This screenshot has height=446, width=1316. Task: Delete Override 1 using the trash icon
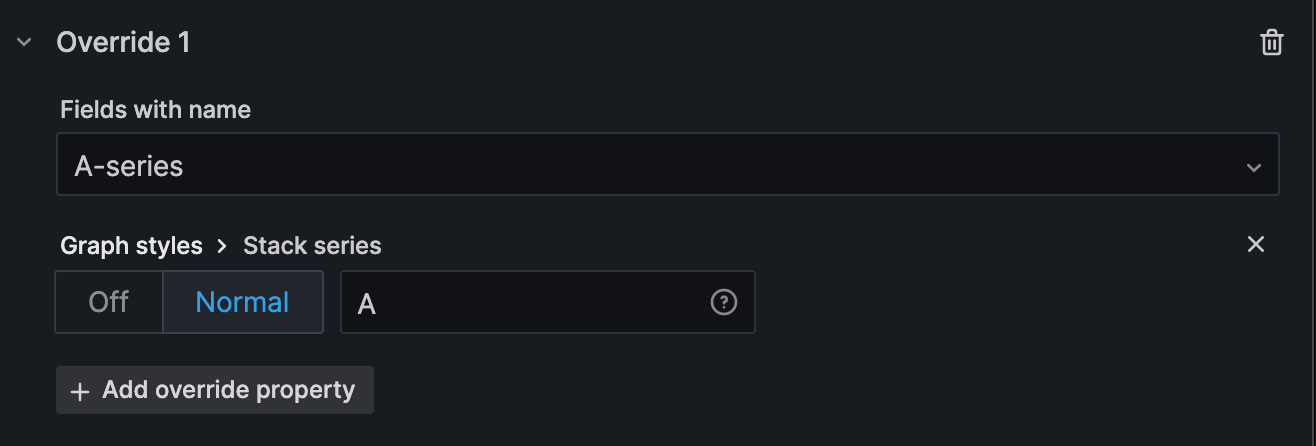coord(1271,43)
